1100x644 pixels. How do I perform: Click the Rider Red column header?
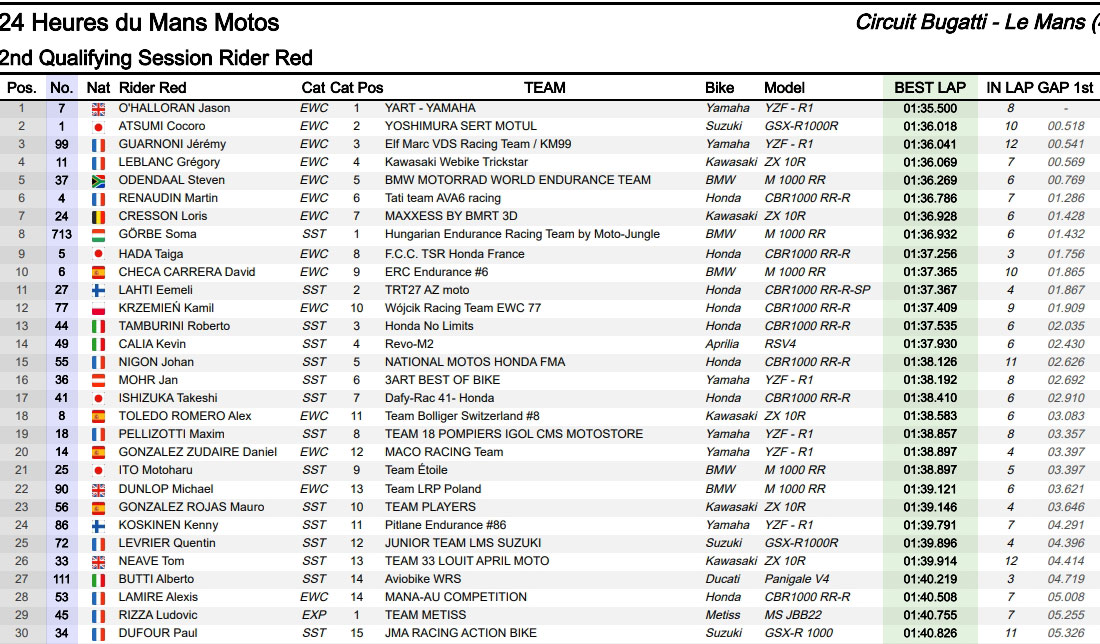[152, 88]
